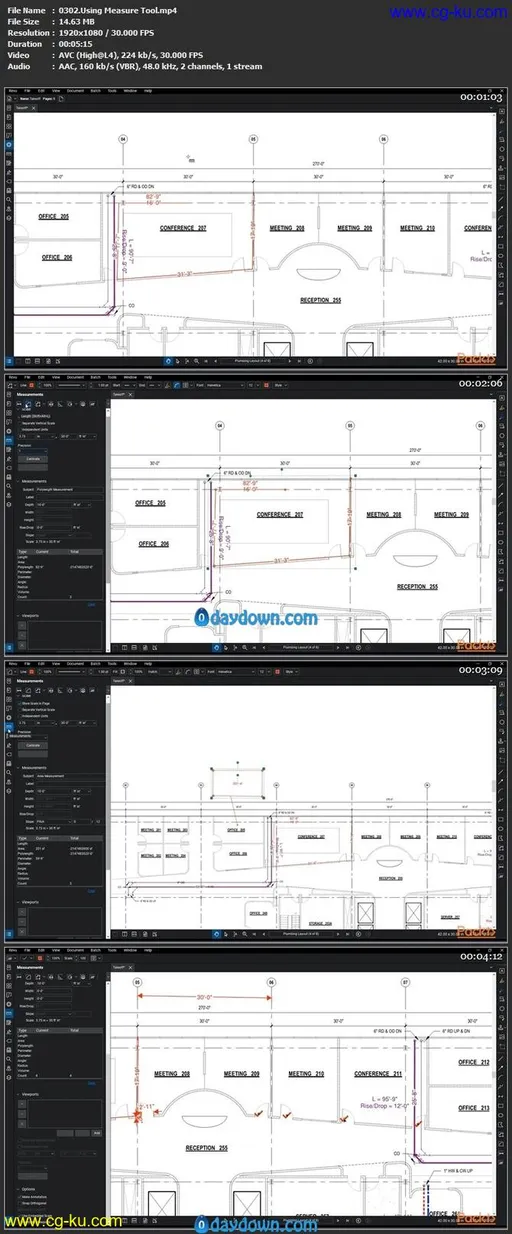Viewport: 512px width, 1234px height.
Task: Open the Slope Pitch dropdown in the 00:03:09 frame
Action: click(54, 821)
